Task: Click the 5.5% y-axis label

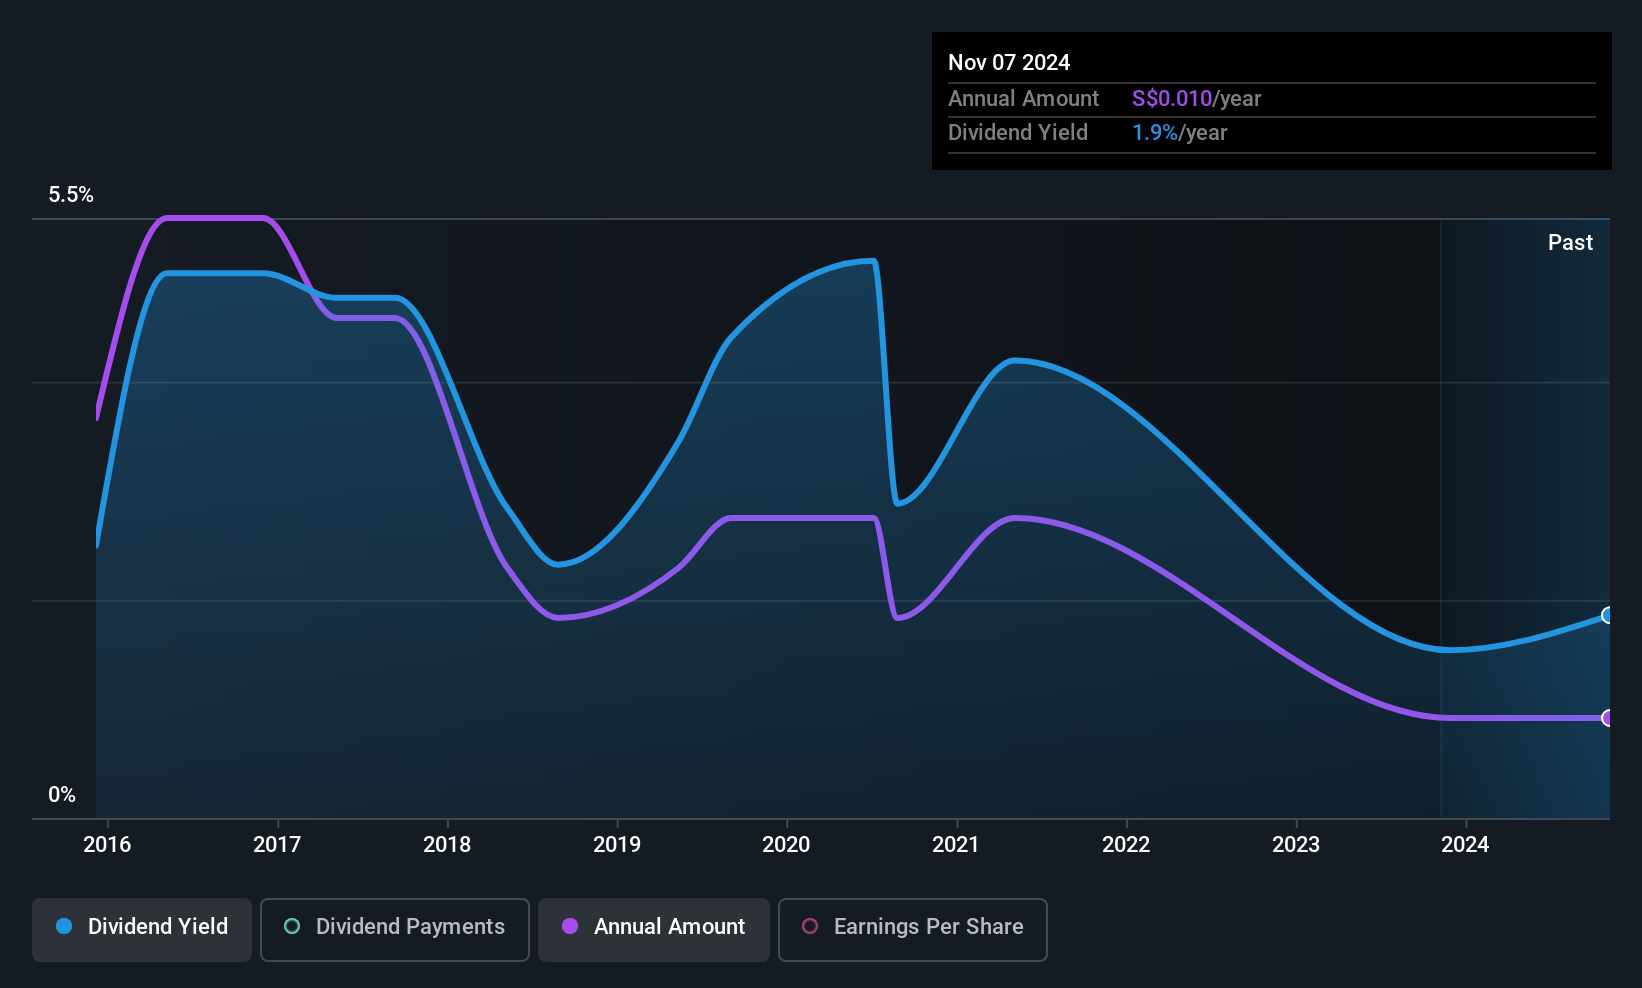Action: (x=71, y=195)
